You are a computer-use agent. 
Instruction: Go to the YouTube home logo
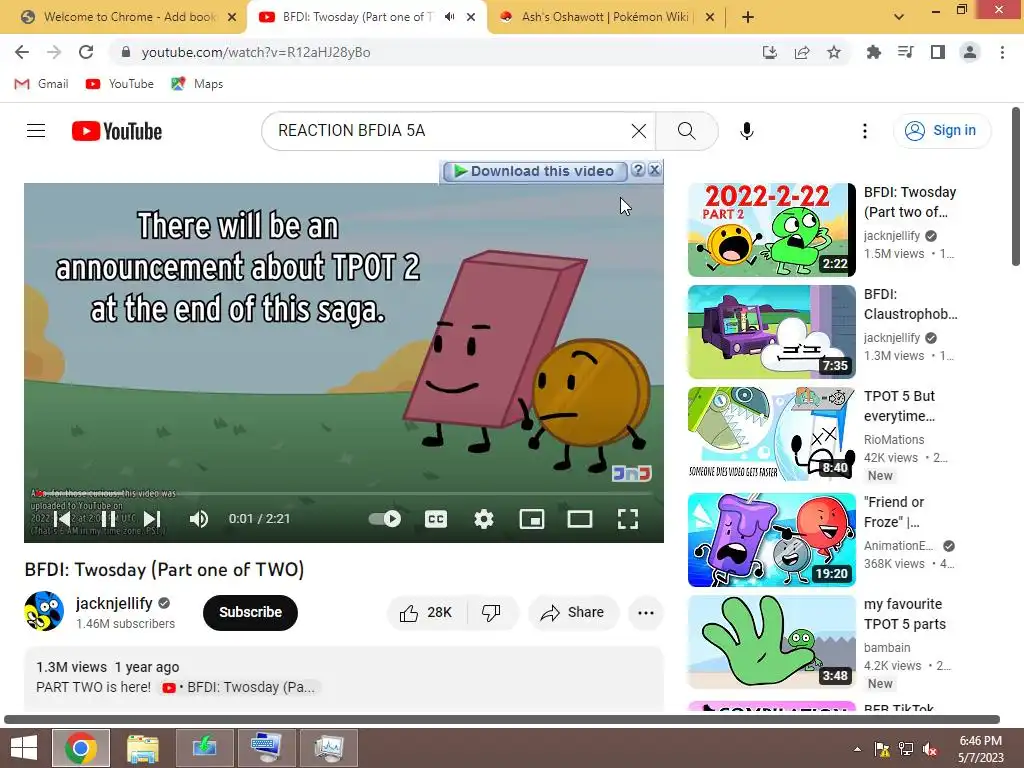[117, 131]
